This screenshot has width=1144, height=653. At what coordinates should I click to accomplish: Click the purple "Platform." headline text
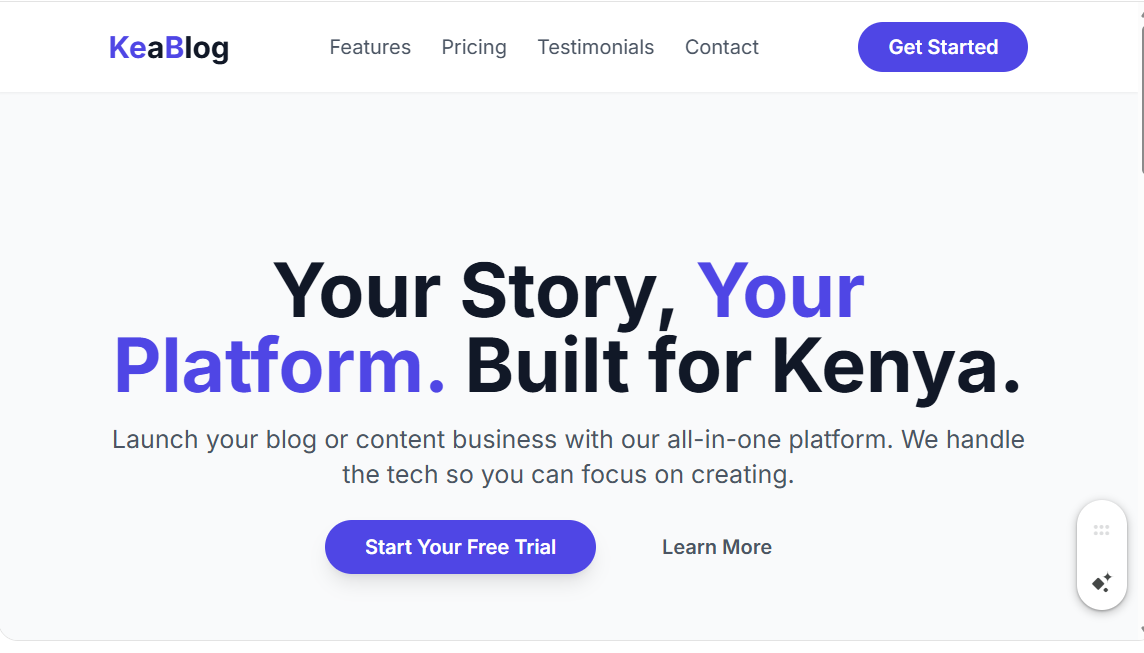pos(280,368)
